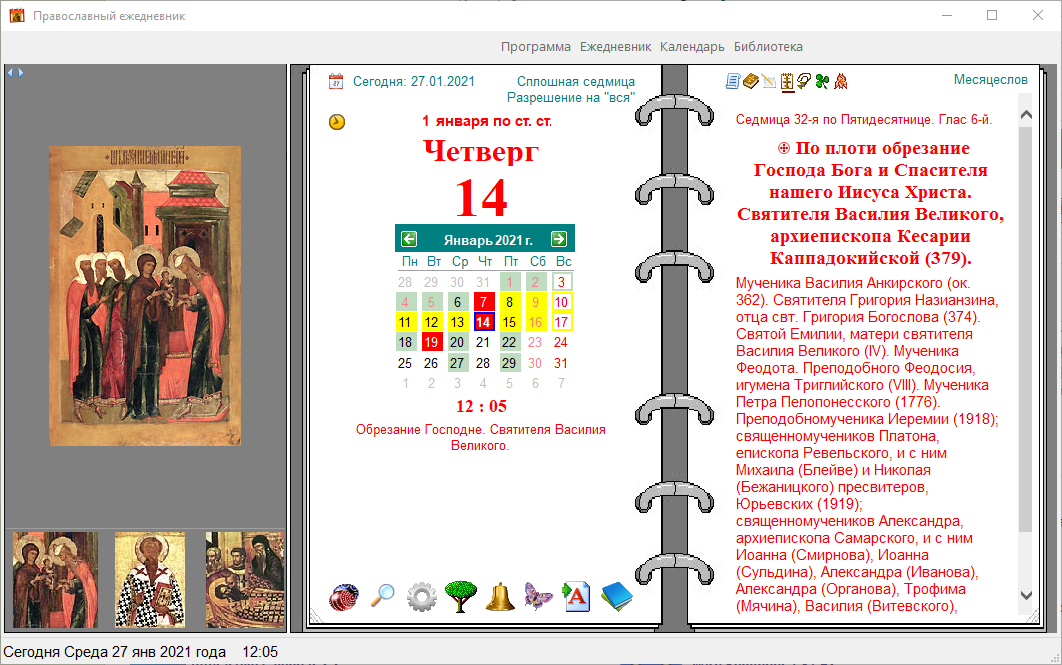Select January 7 in the calendar
The height and width of the screenshot is (665, 1062).
coord(484,302)
